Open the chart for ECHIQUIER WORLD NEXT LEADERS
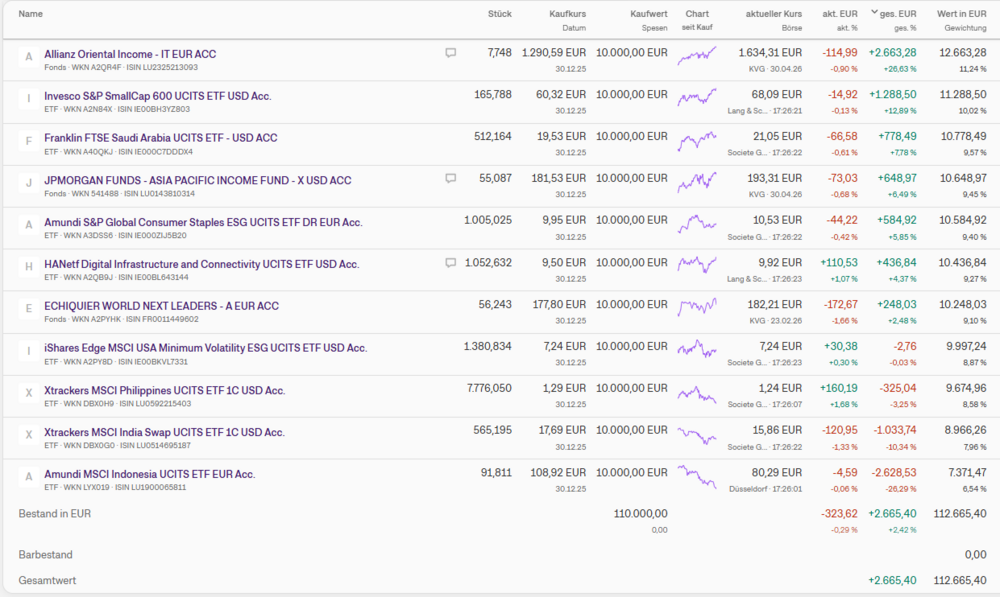This screenshot has height=597, width=1000. point(697,307)
